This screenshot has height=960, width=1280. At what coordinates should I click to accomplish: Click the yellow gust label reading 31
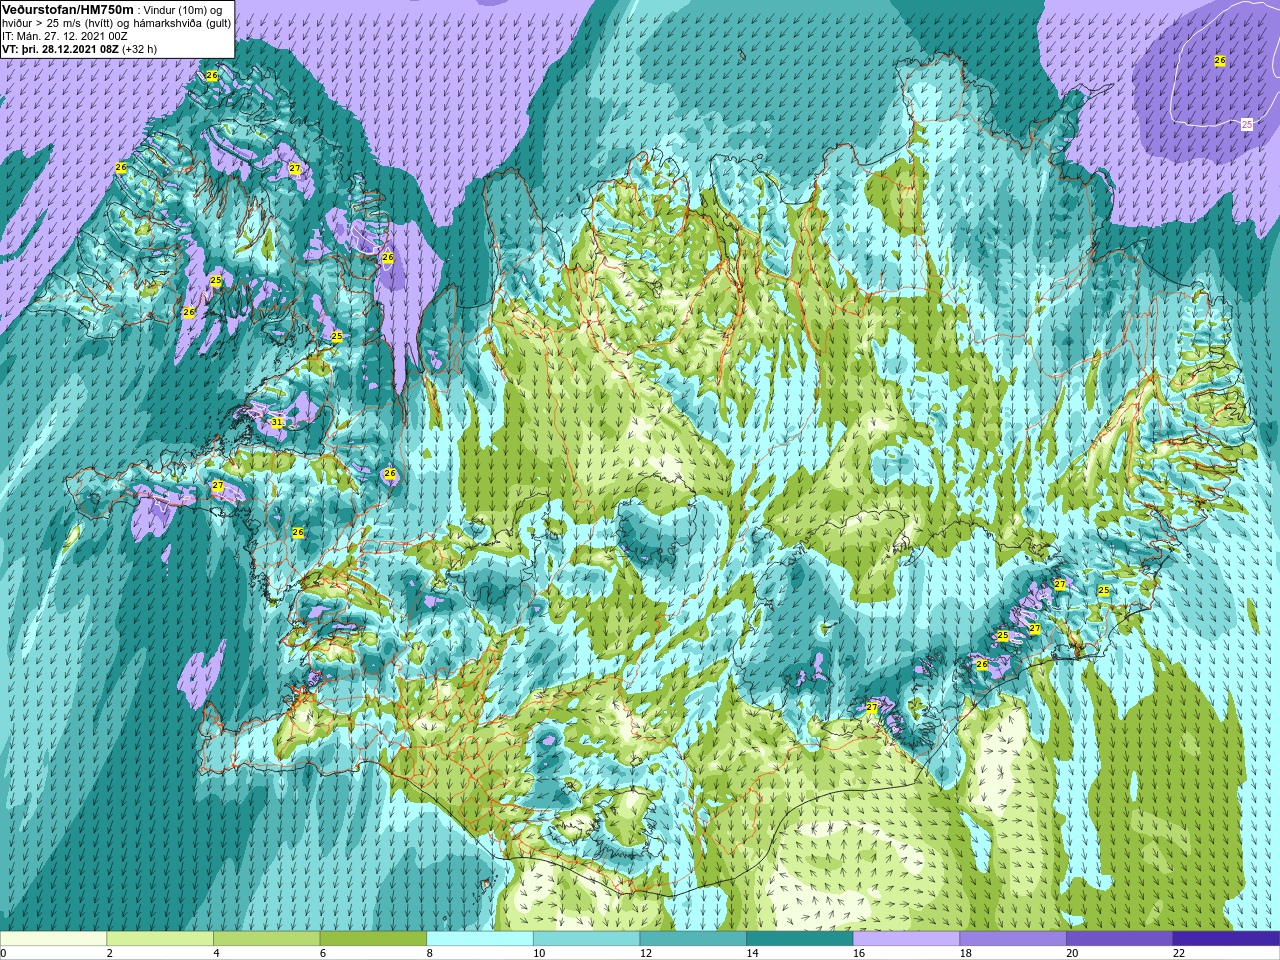[277, 423]
